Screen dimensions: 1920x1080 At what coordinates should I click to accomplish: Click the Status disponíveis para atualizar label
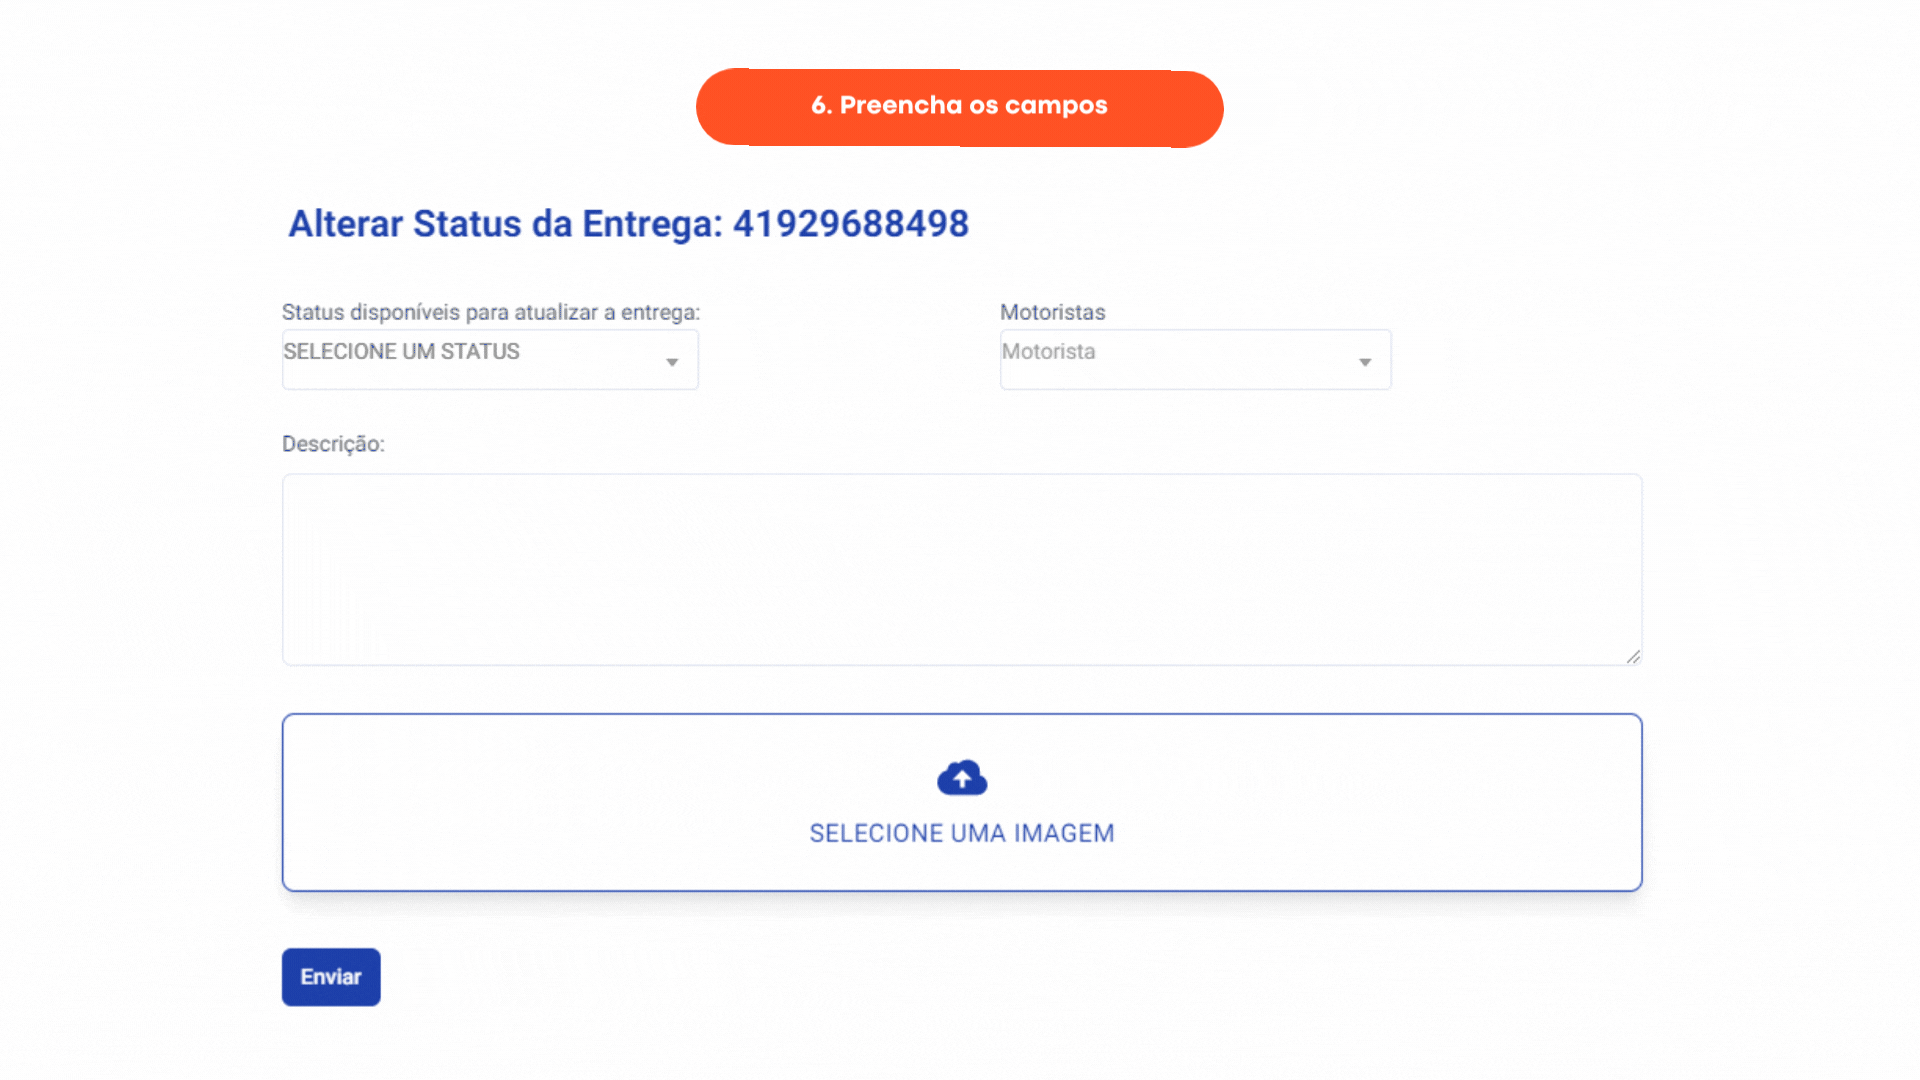coord(491,312)
